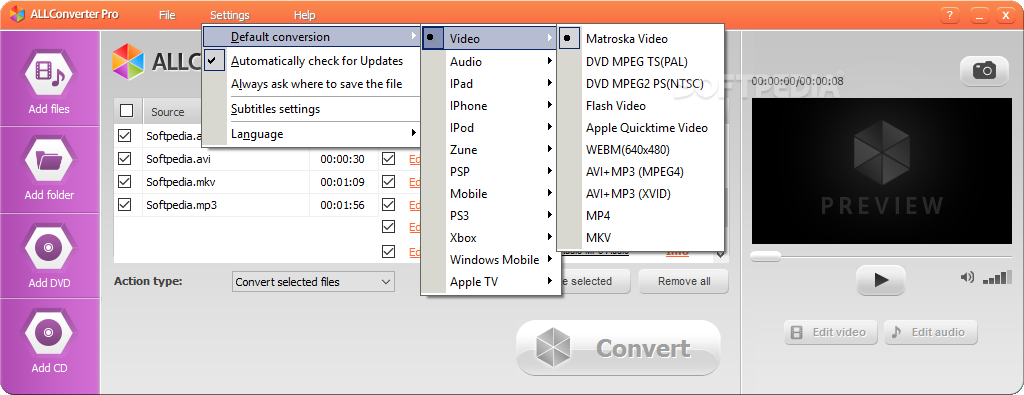Choose the Xbox category
This screenshot has height=395, width=1024.
coord(491,238)
